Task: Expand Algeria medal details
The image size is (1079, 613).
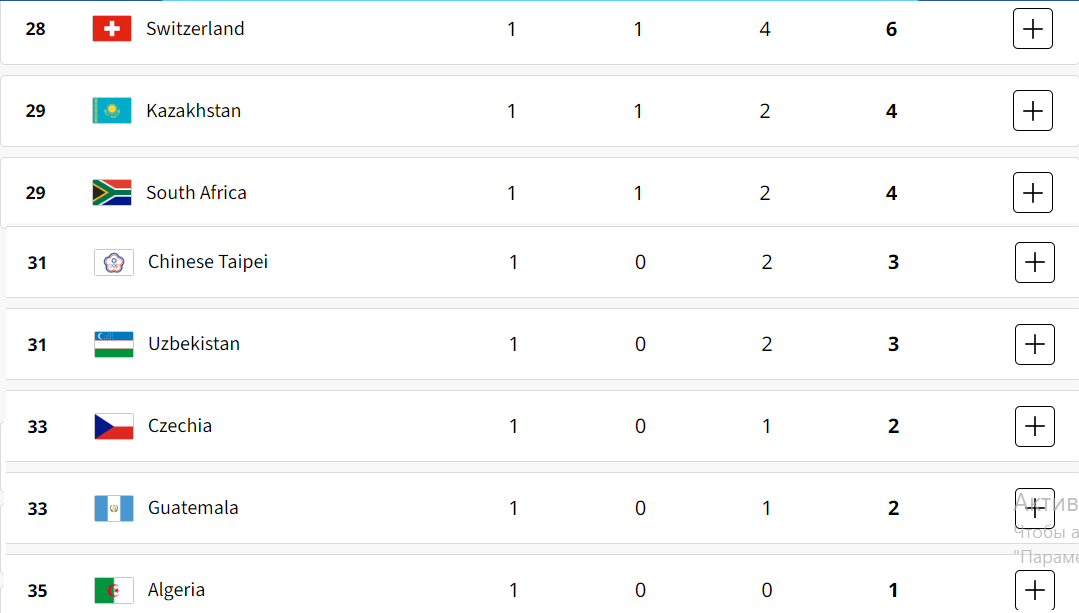Action: pos(1034,590)
